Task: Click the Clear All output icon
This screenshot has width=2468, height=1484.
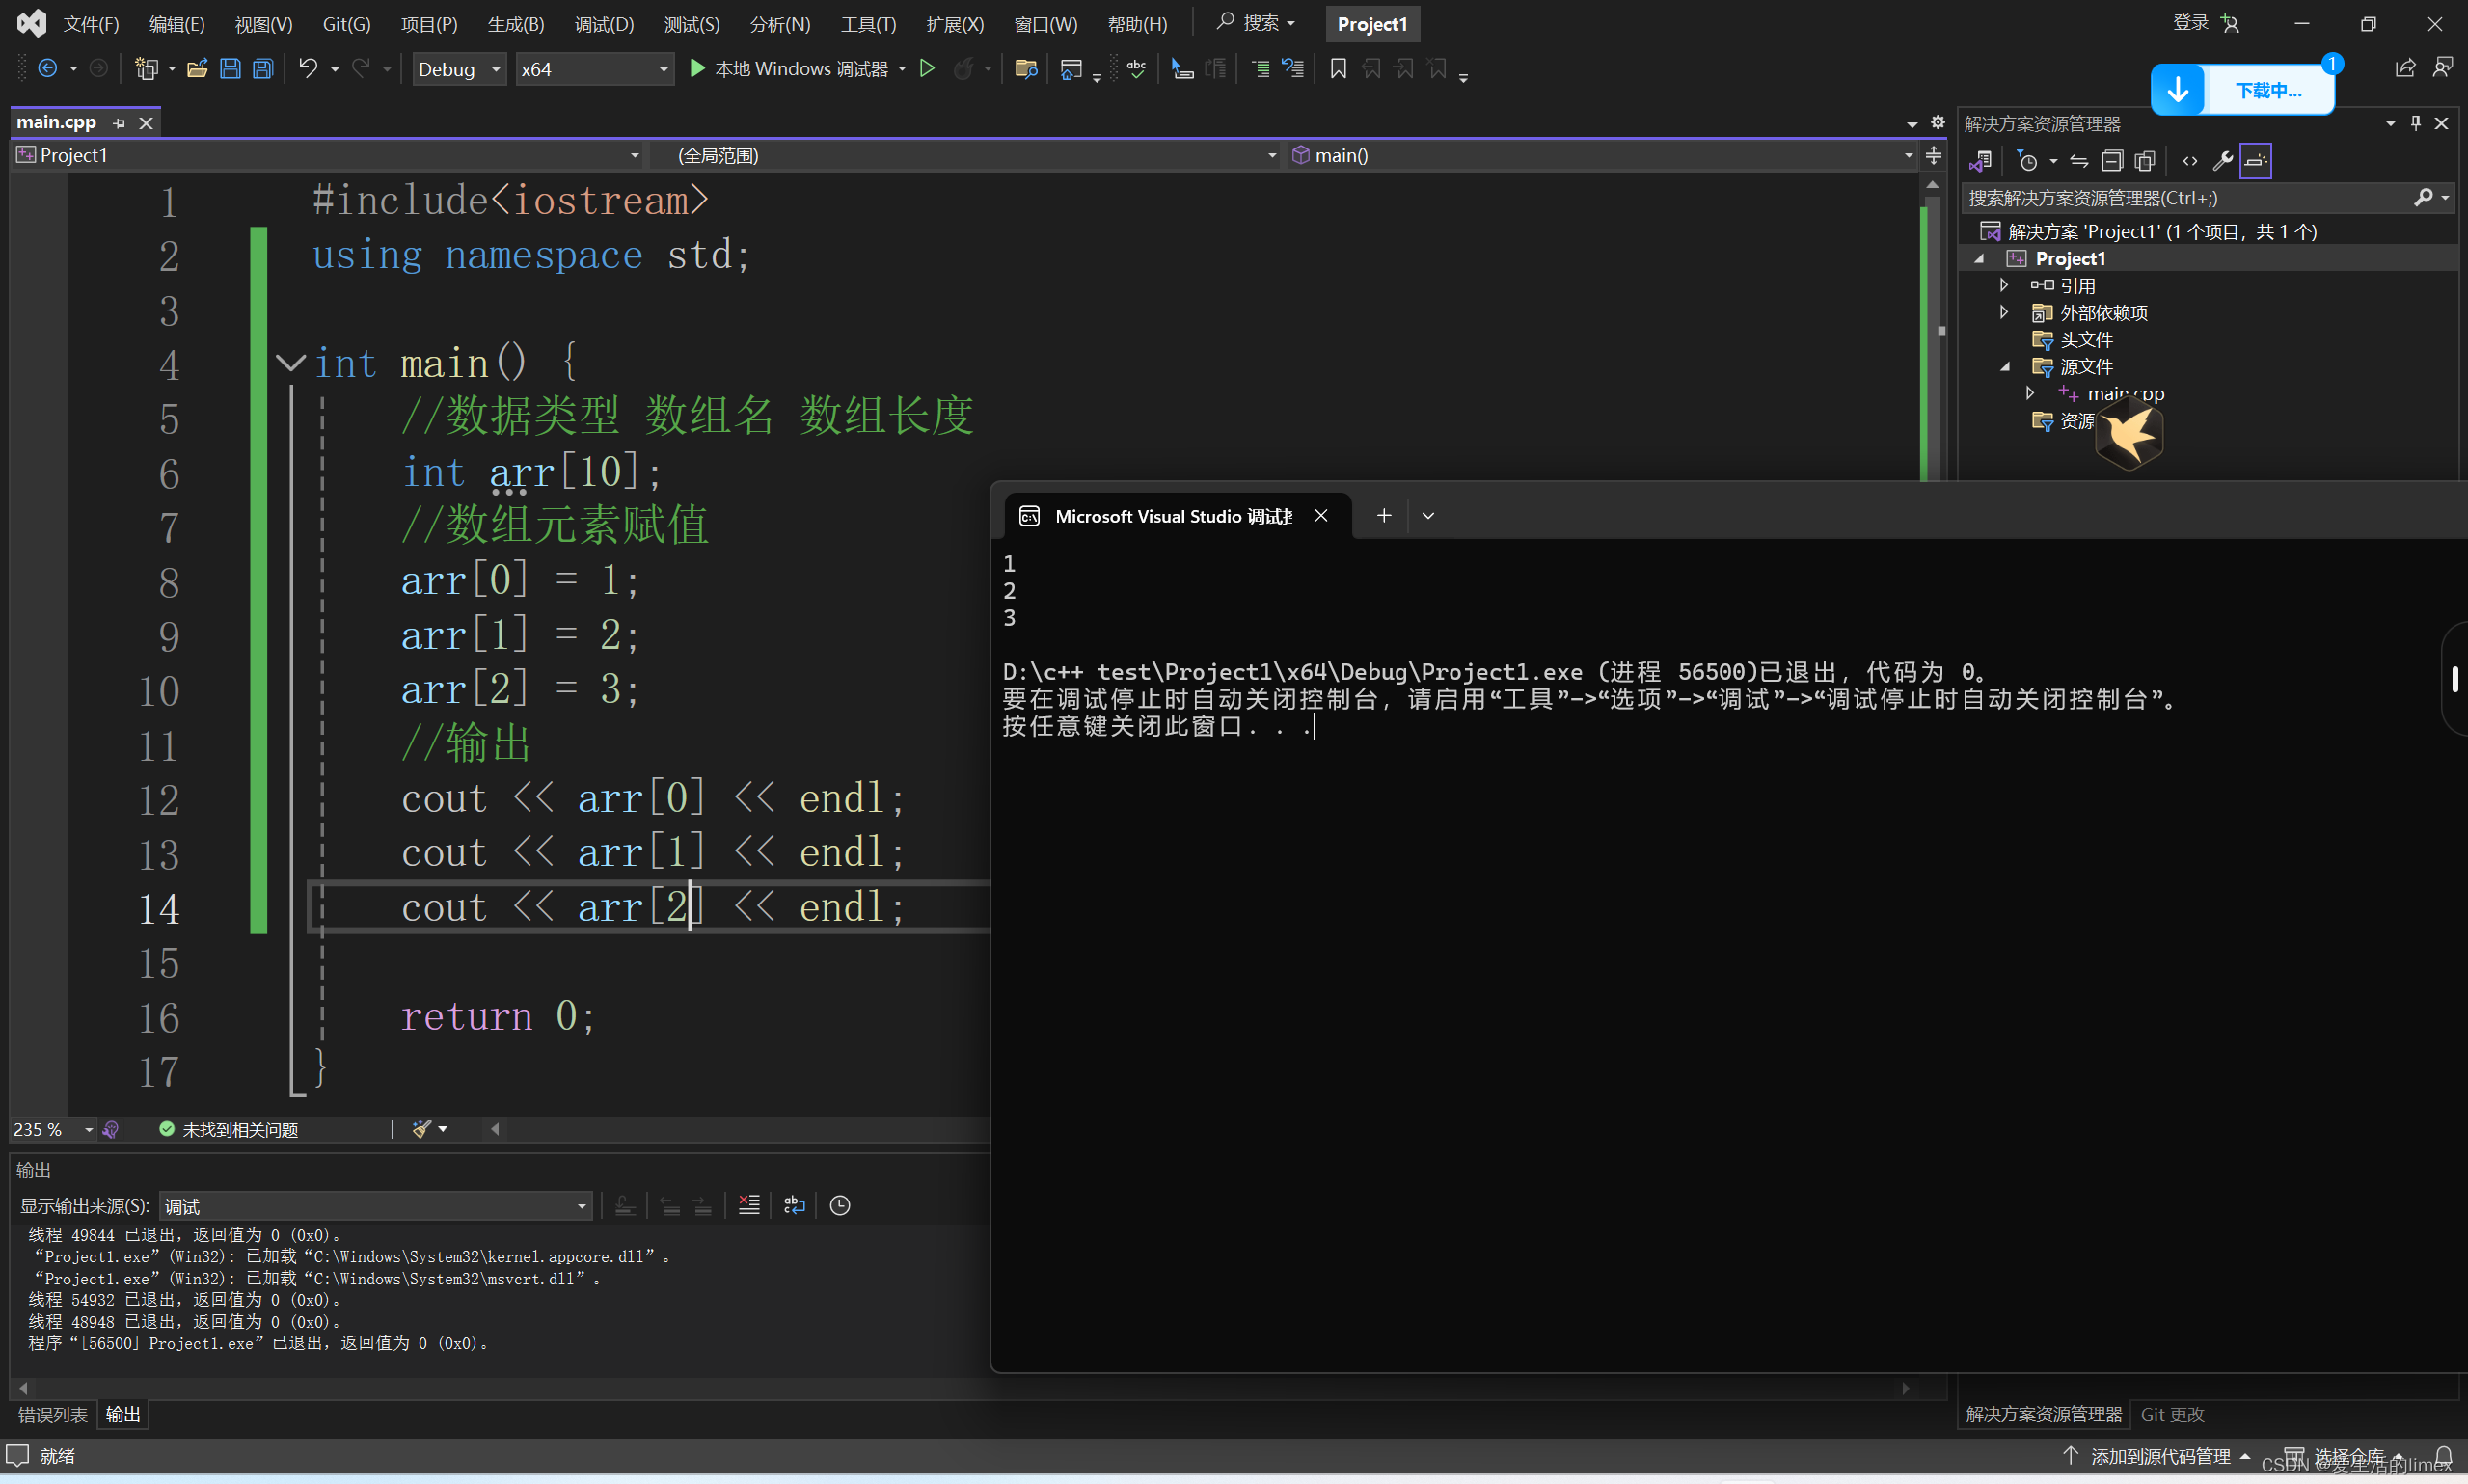Action: tap(749, 1206)
